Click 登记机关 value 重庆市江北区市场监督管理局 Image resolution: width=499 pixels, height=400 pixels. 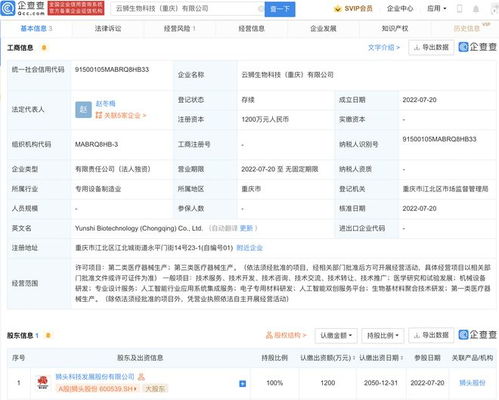coord(445,189)
